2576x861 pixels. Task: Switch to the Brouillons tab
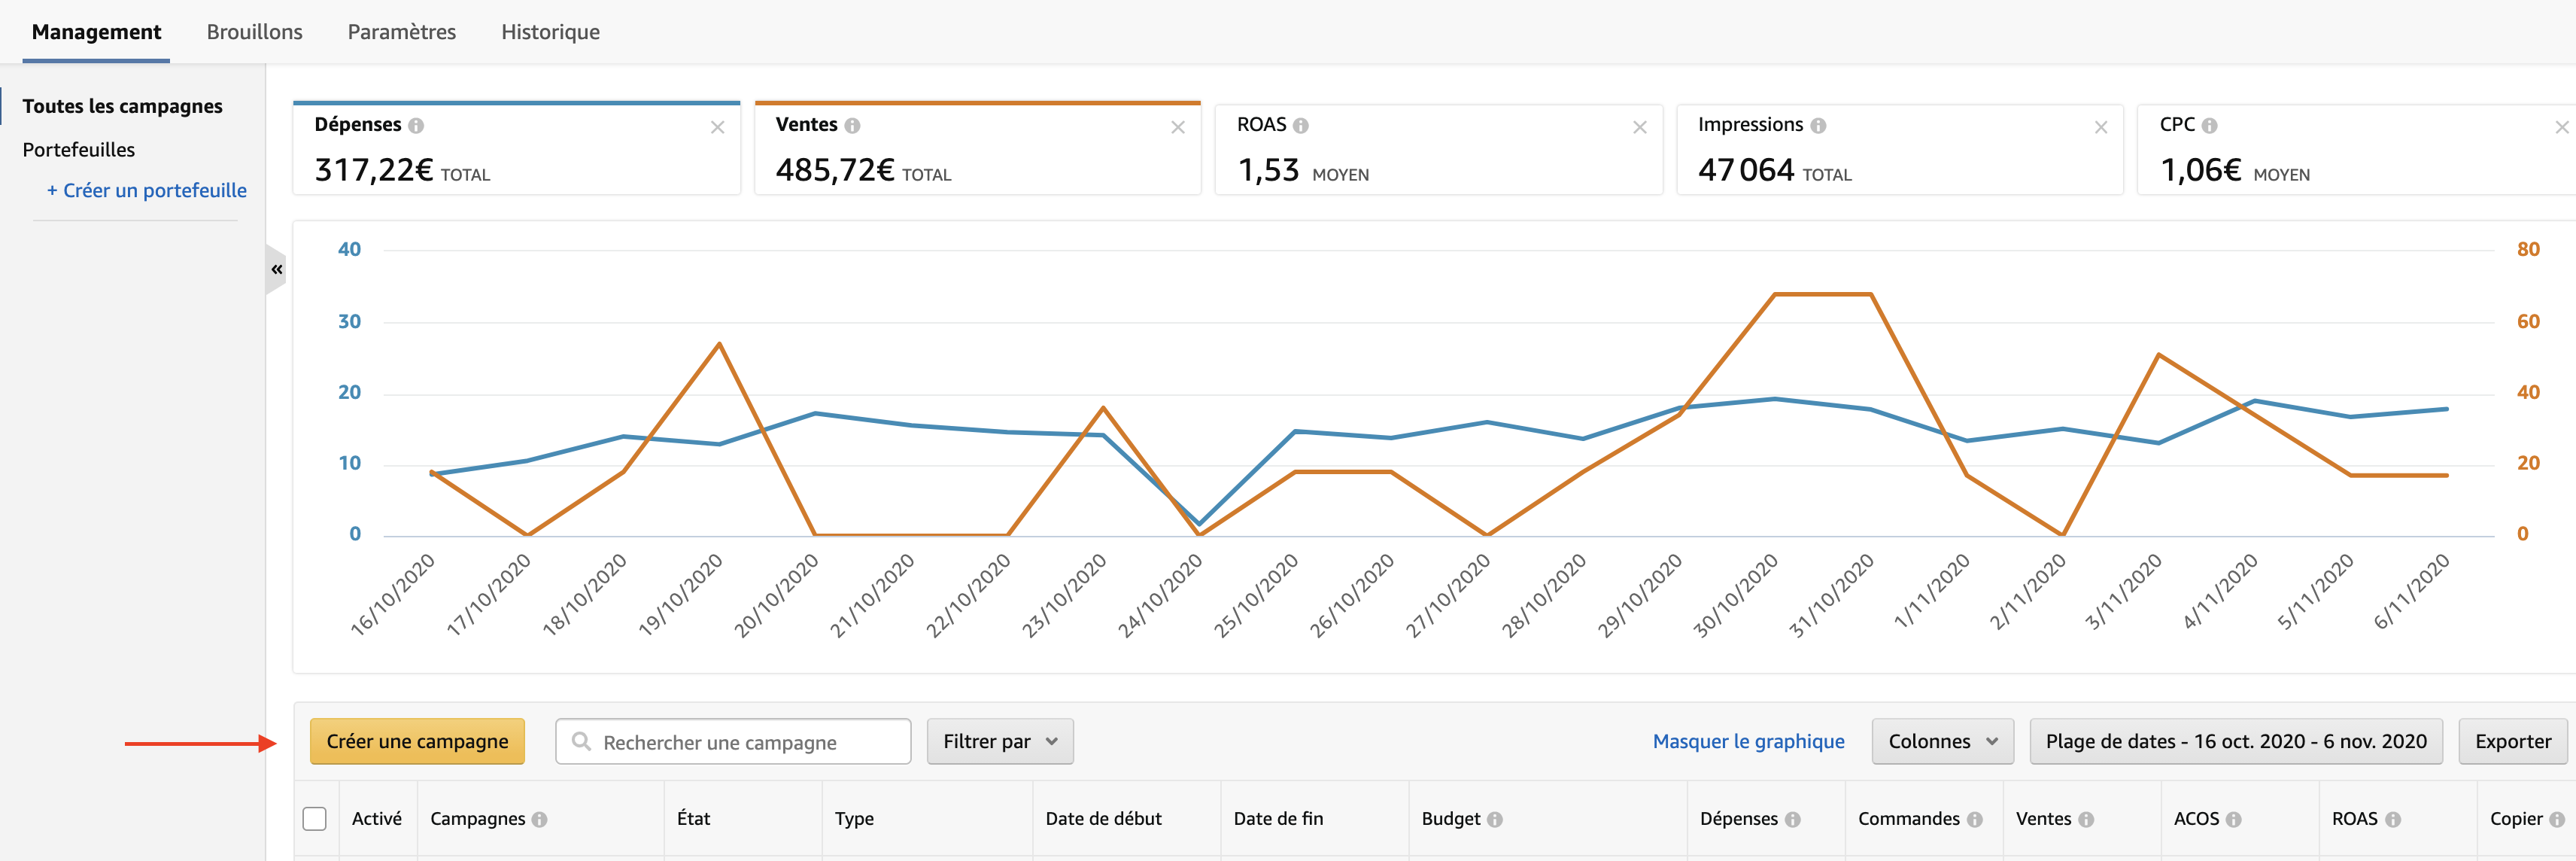click(x=254, y=32)
